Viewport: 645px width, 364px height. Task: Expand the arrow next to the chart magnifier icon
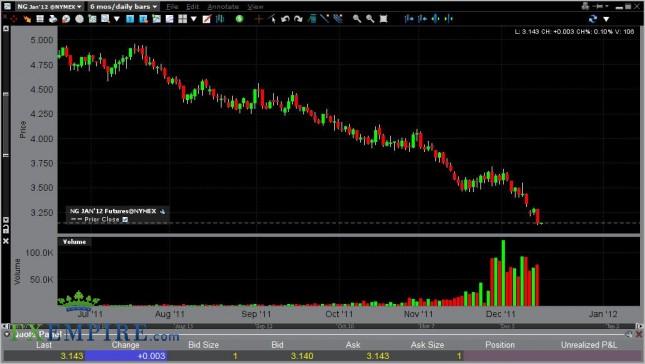117,19
